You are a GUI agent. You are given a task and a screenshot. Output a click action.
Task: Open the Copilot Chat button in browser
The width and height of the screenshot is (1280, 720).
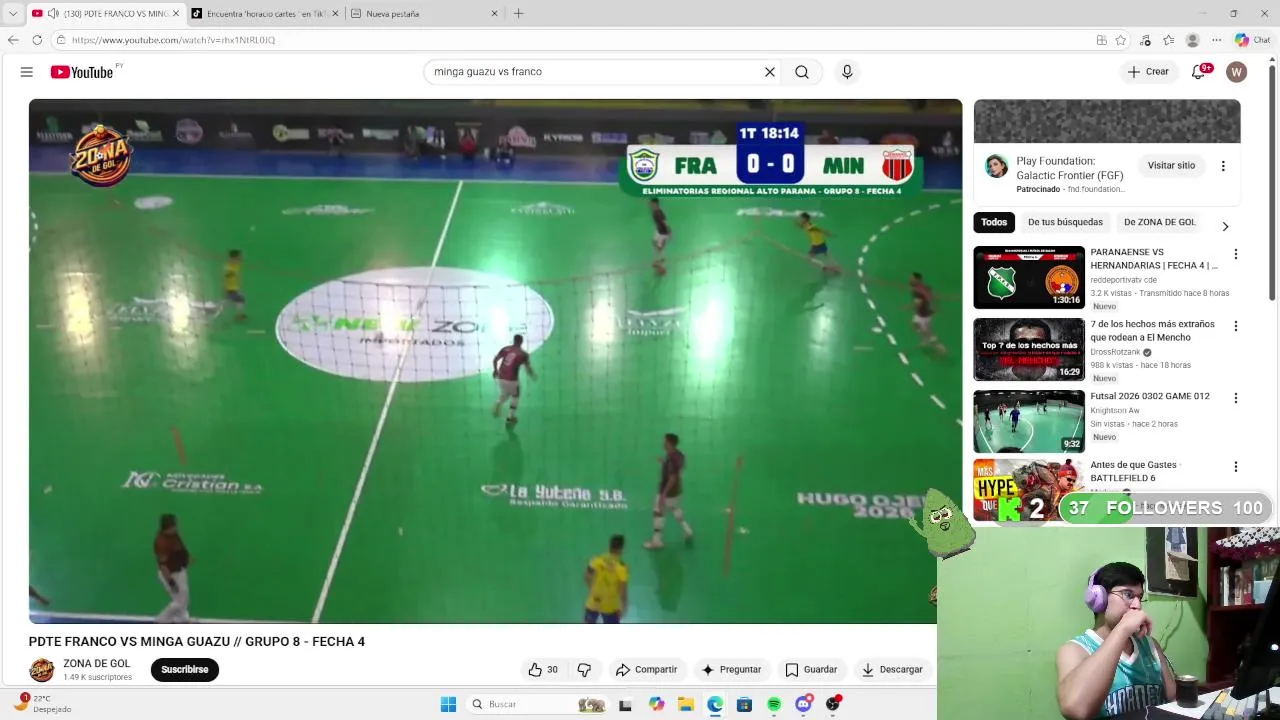coord(1252,40)
